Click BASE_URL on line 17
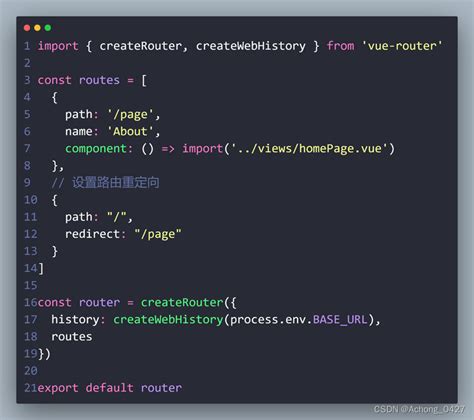The image size is (474, 420). (x=340, y=320)
